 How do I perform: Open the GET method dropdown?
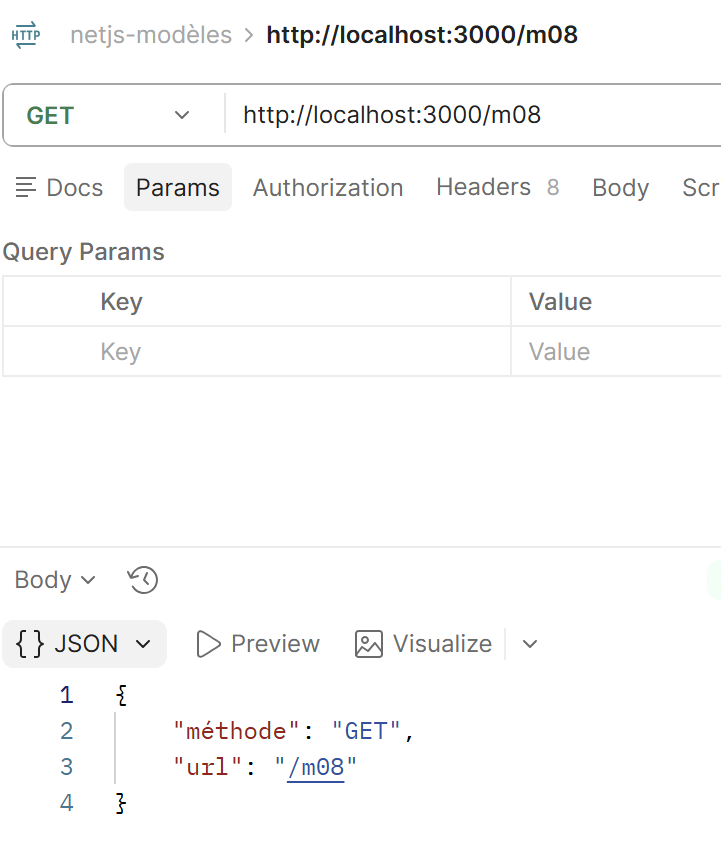coord(108,115)
